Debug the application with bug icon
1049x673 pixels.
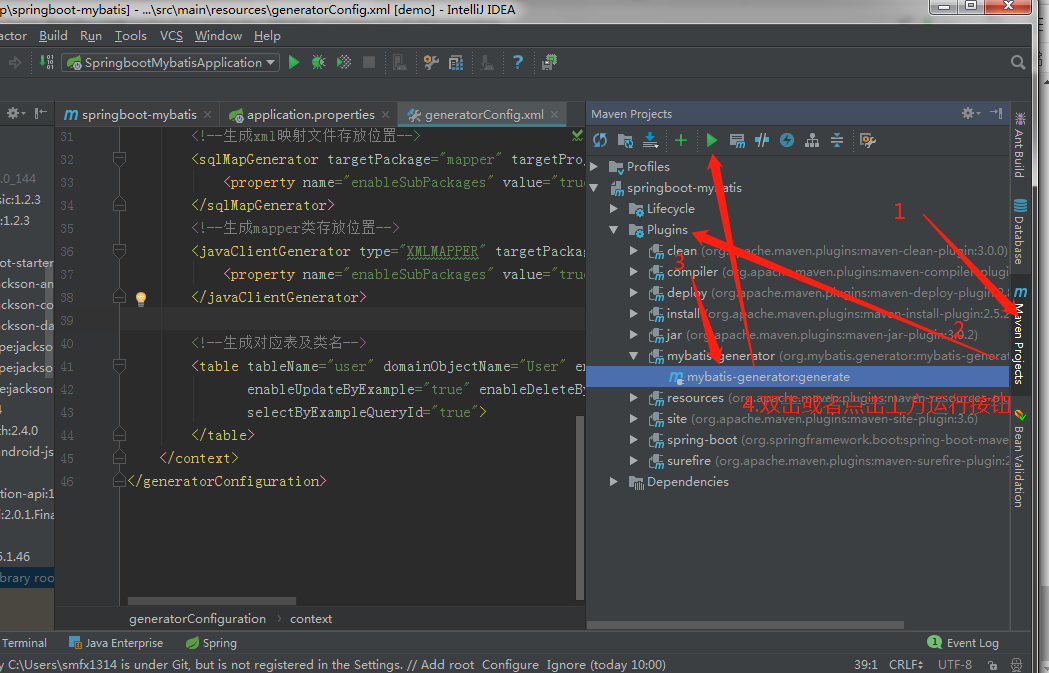pyautogui.click(x=318, y=62)
